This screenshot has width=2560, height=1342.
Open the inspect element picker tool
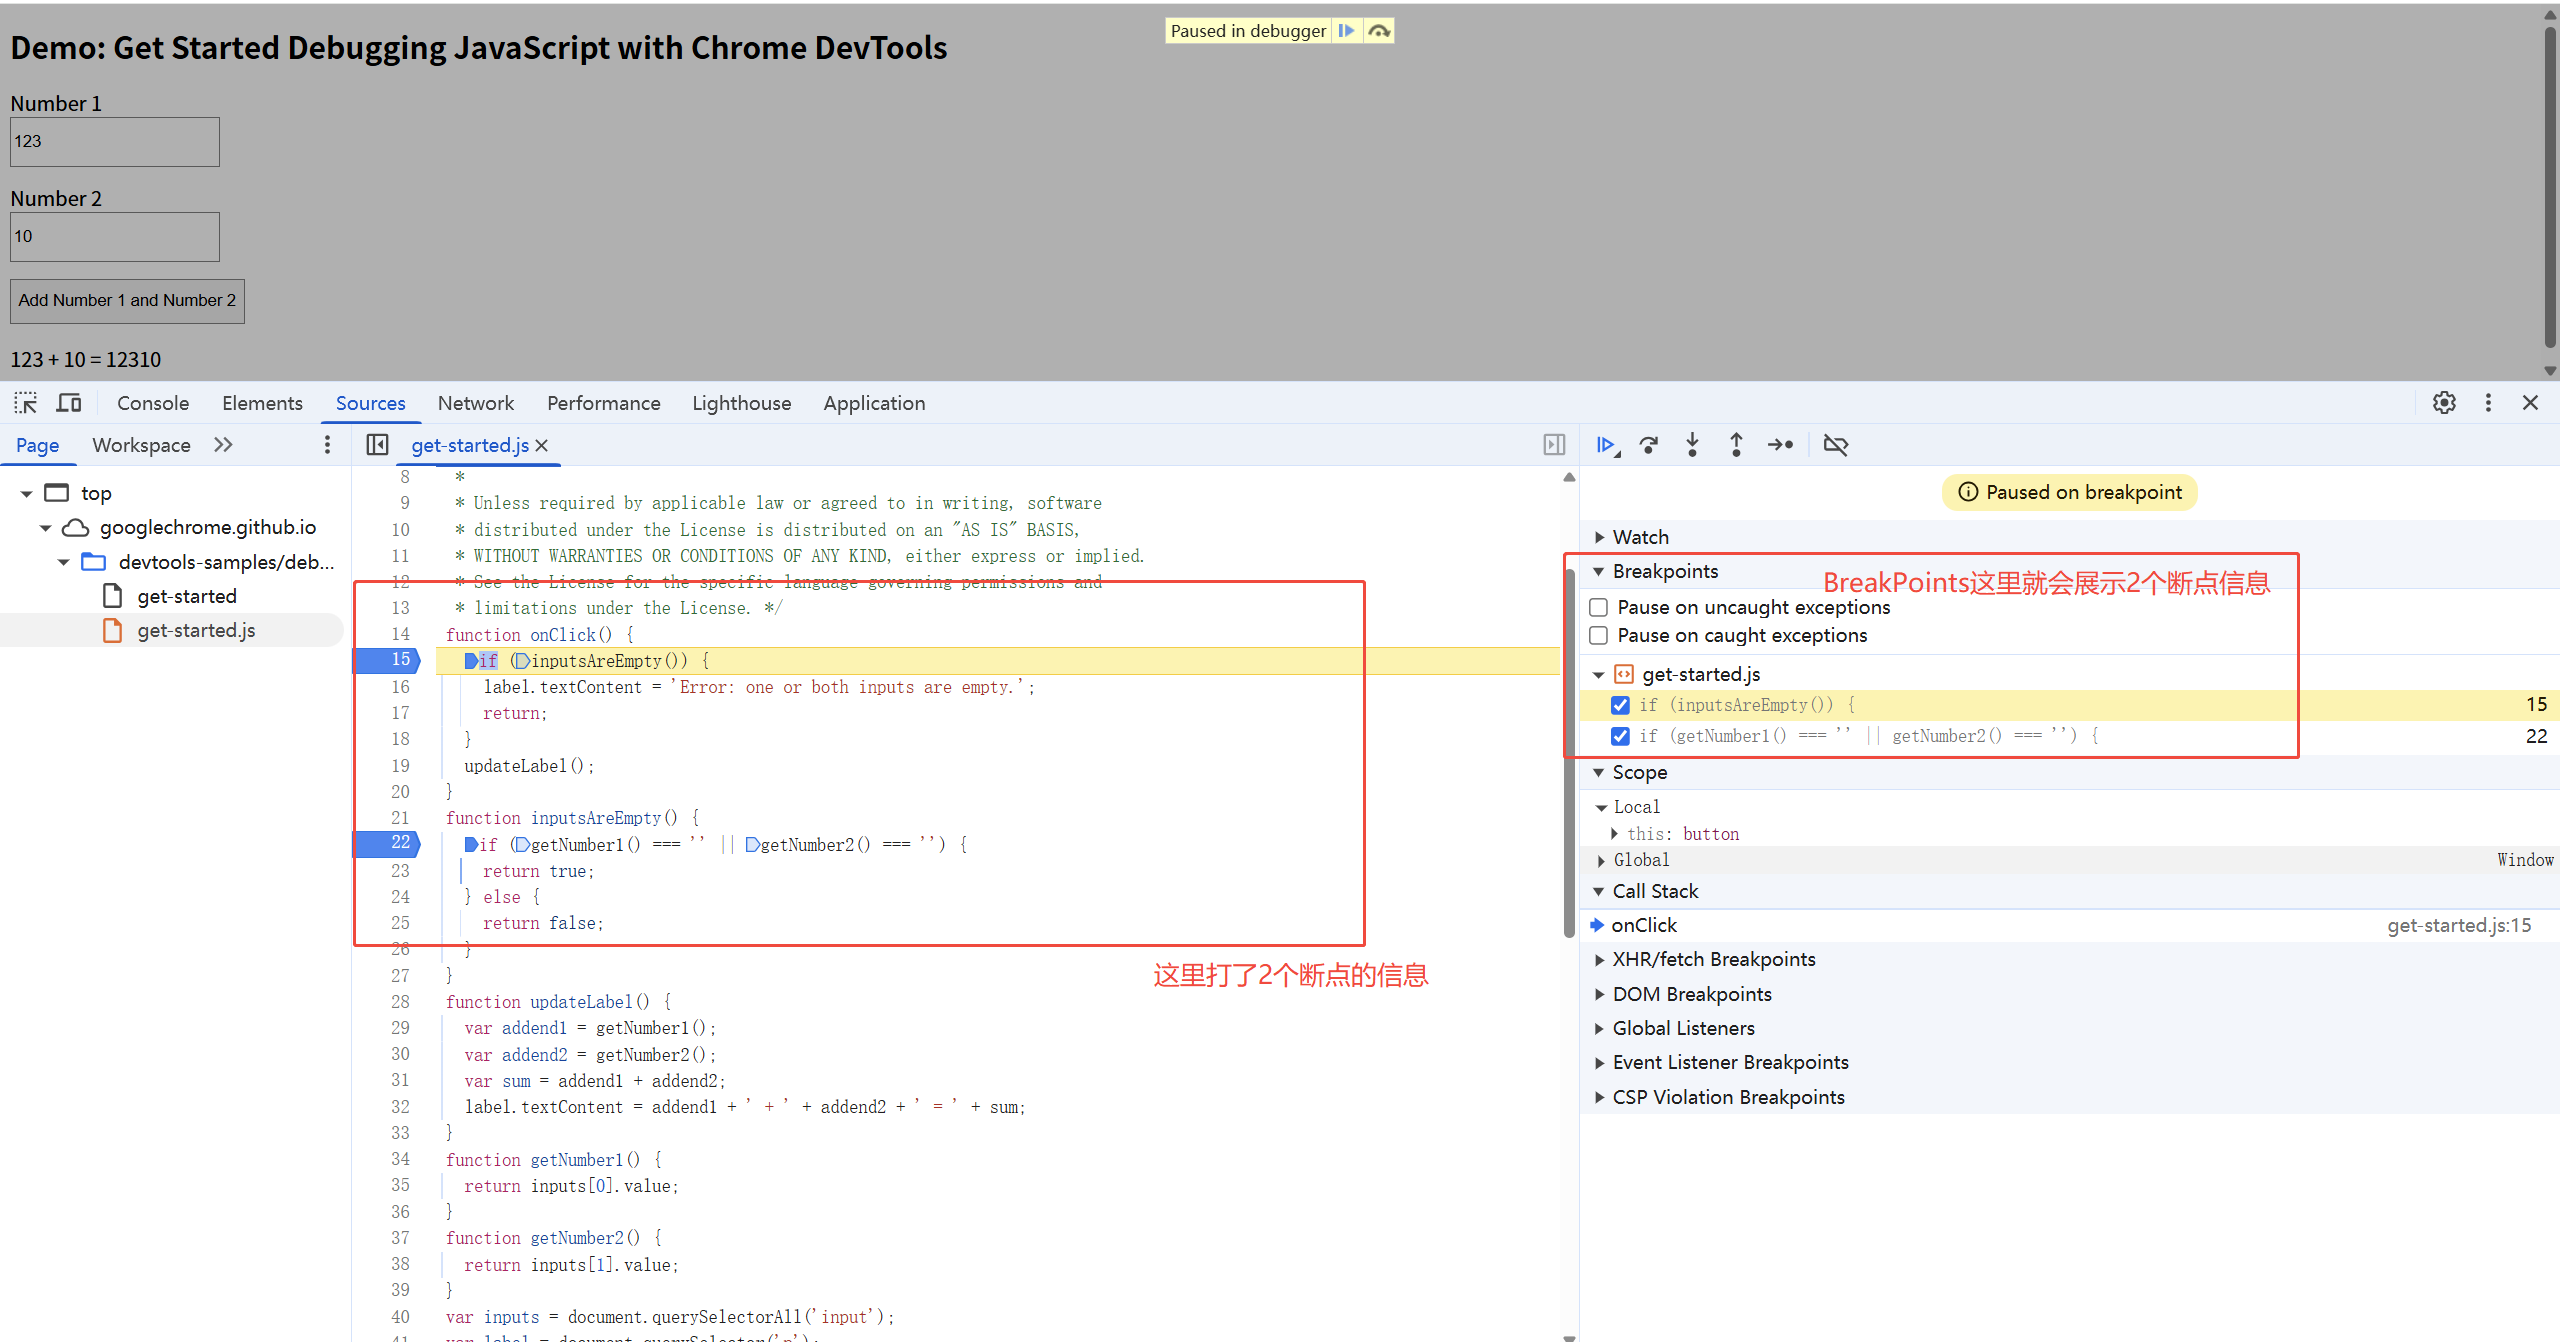tap(26, 403)
